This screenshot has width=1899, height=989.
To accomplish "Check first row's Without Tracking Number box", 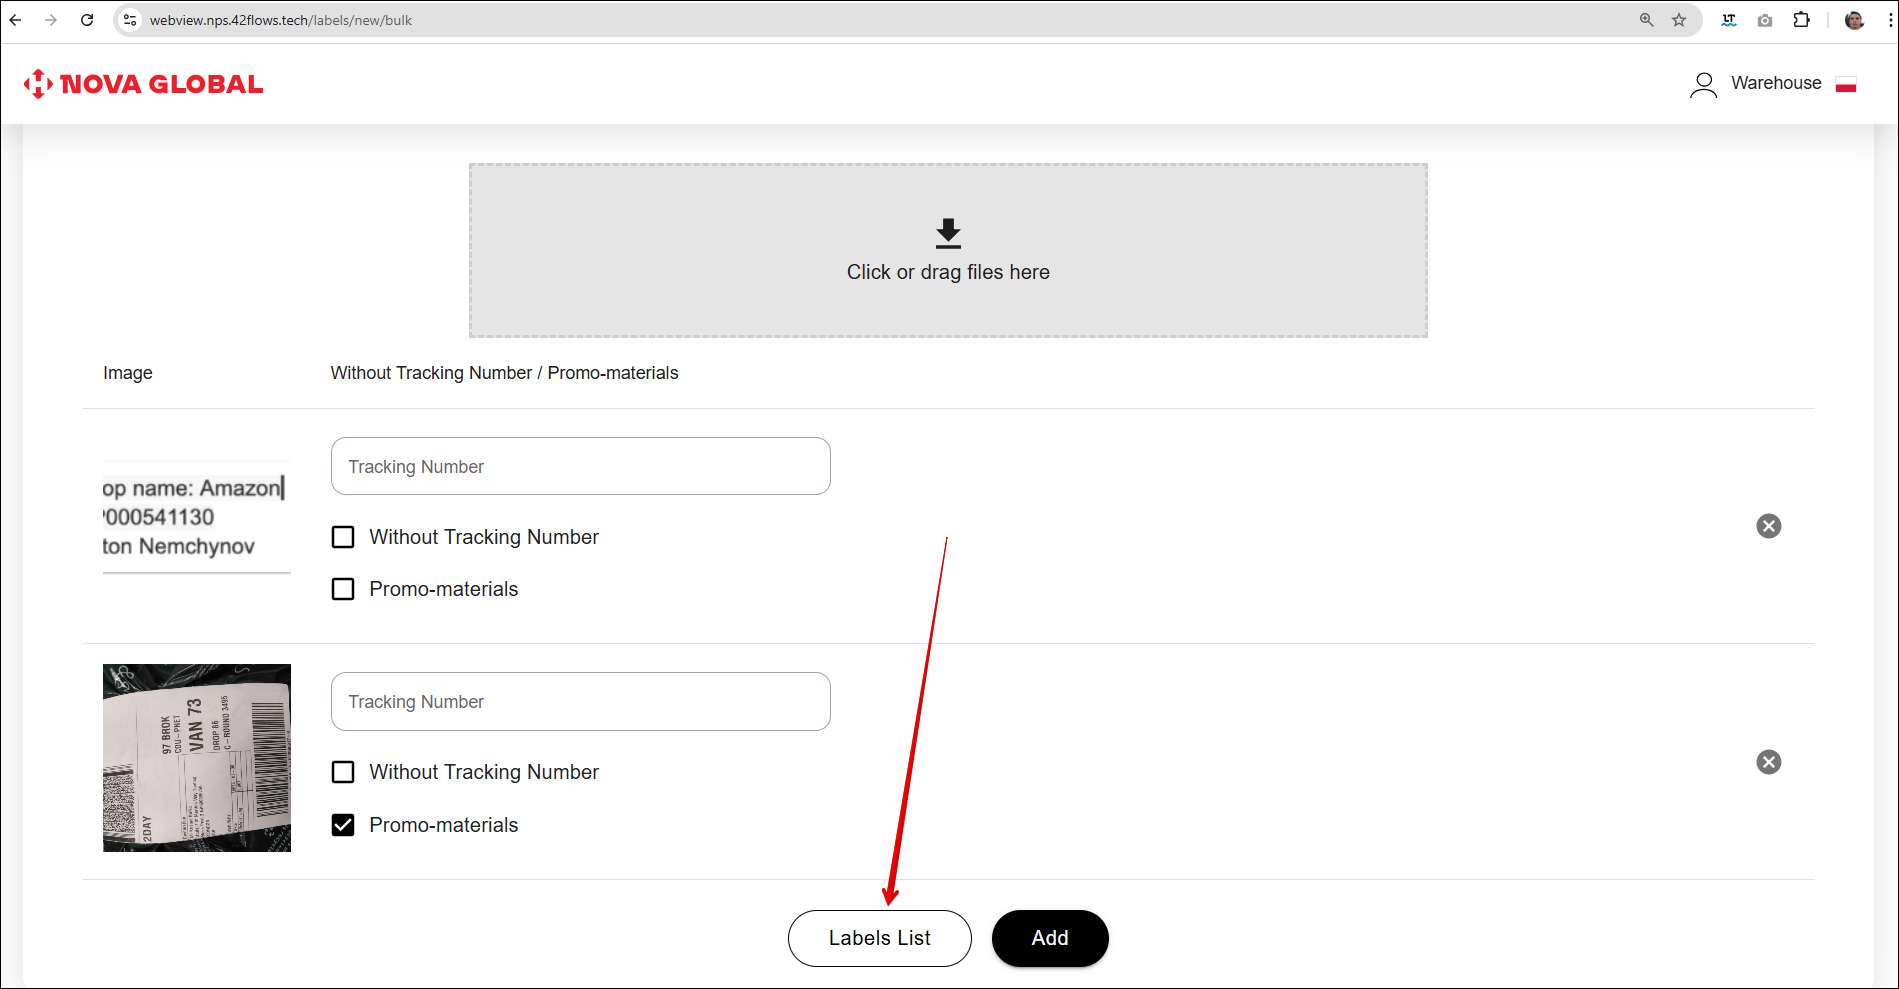I will (343, 537).
